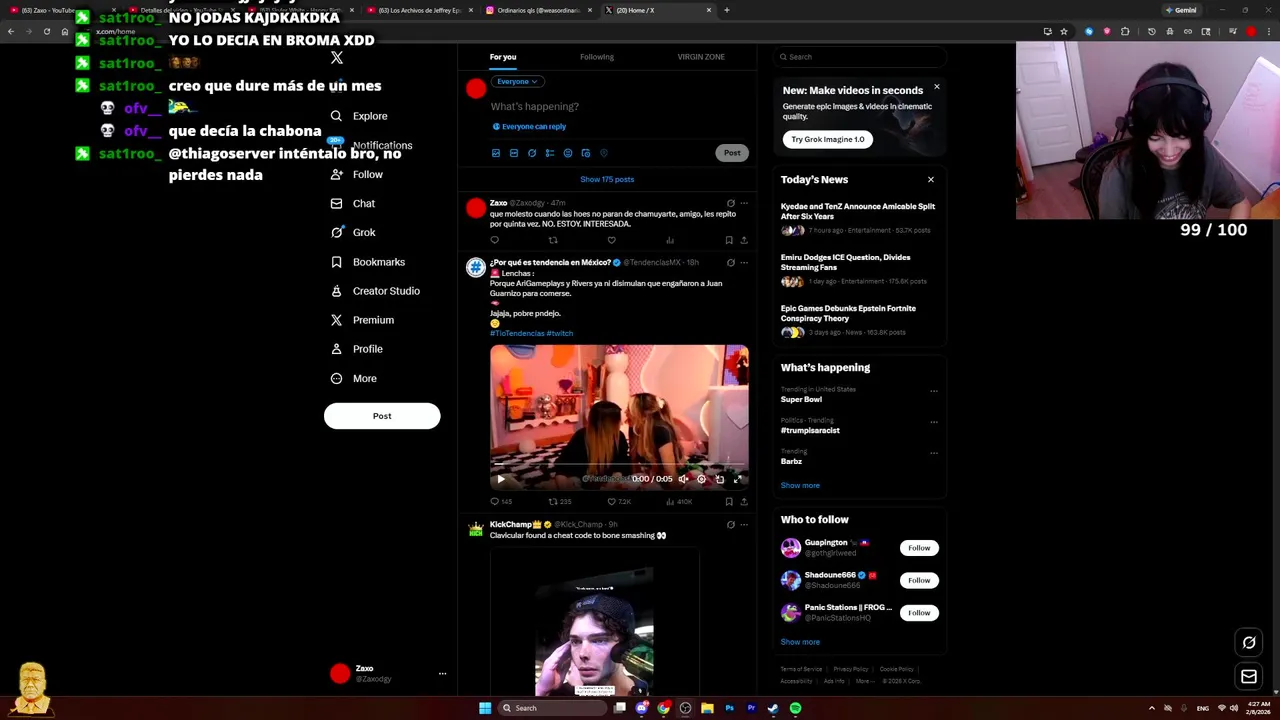Open Premium in the sidebar
Screen dimensions: 1280x720
pyautogui.click(x=361, y=320)
